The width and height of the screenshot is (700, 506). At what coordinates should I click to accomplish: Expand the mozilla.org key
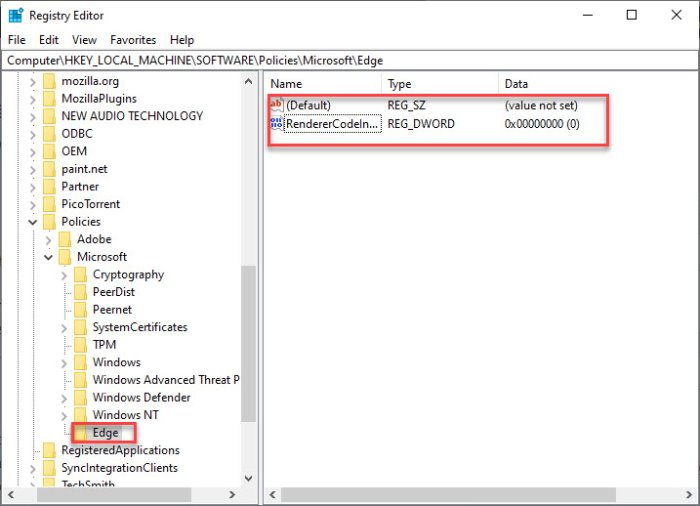pos(33,82)
